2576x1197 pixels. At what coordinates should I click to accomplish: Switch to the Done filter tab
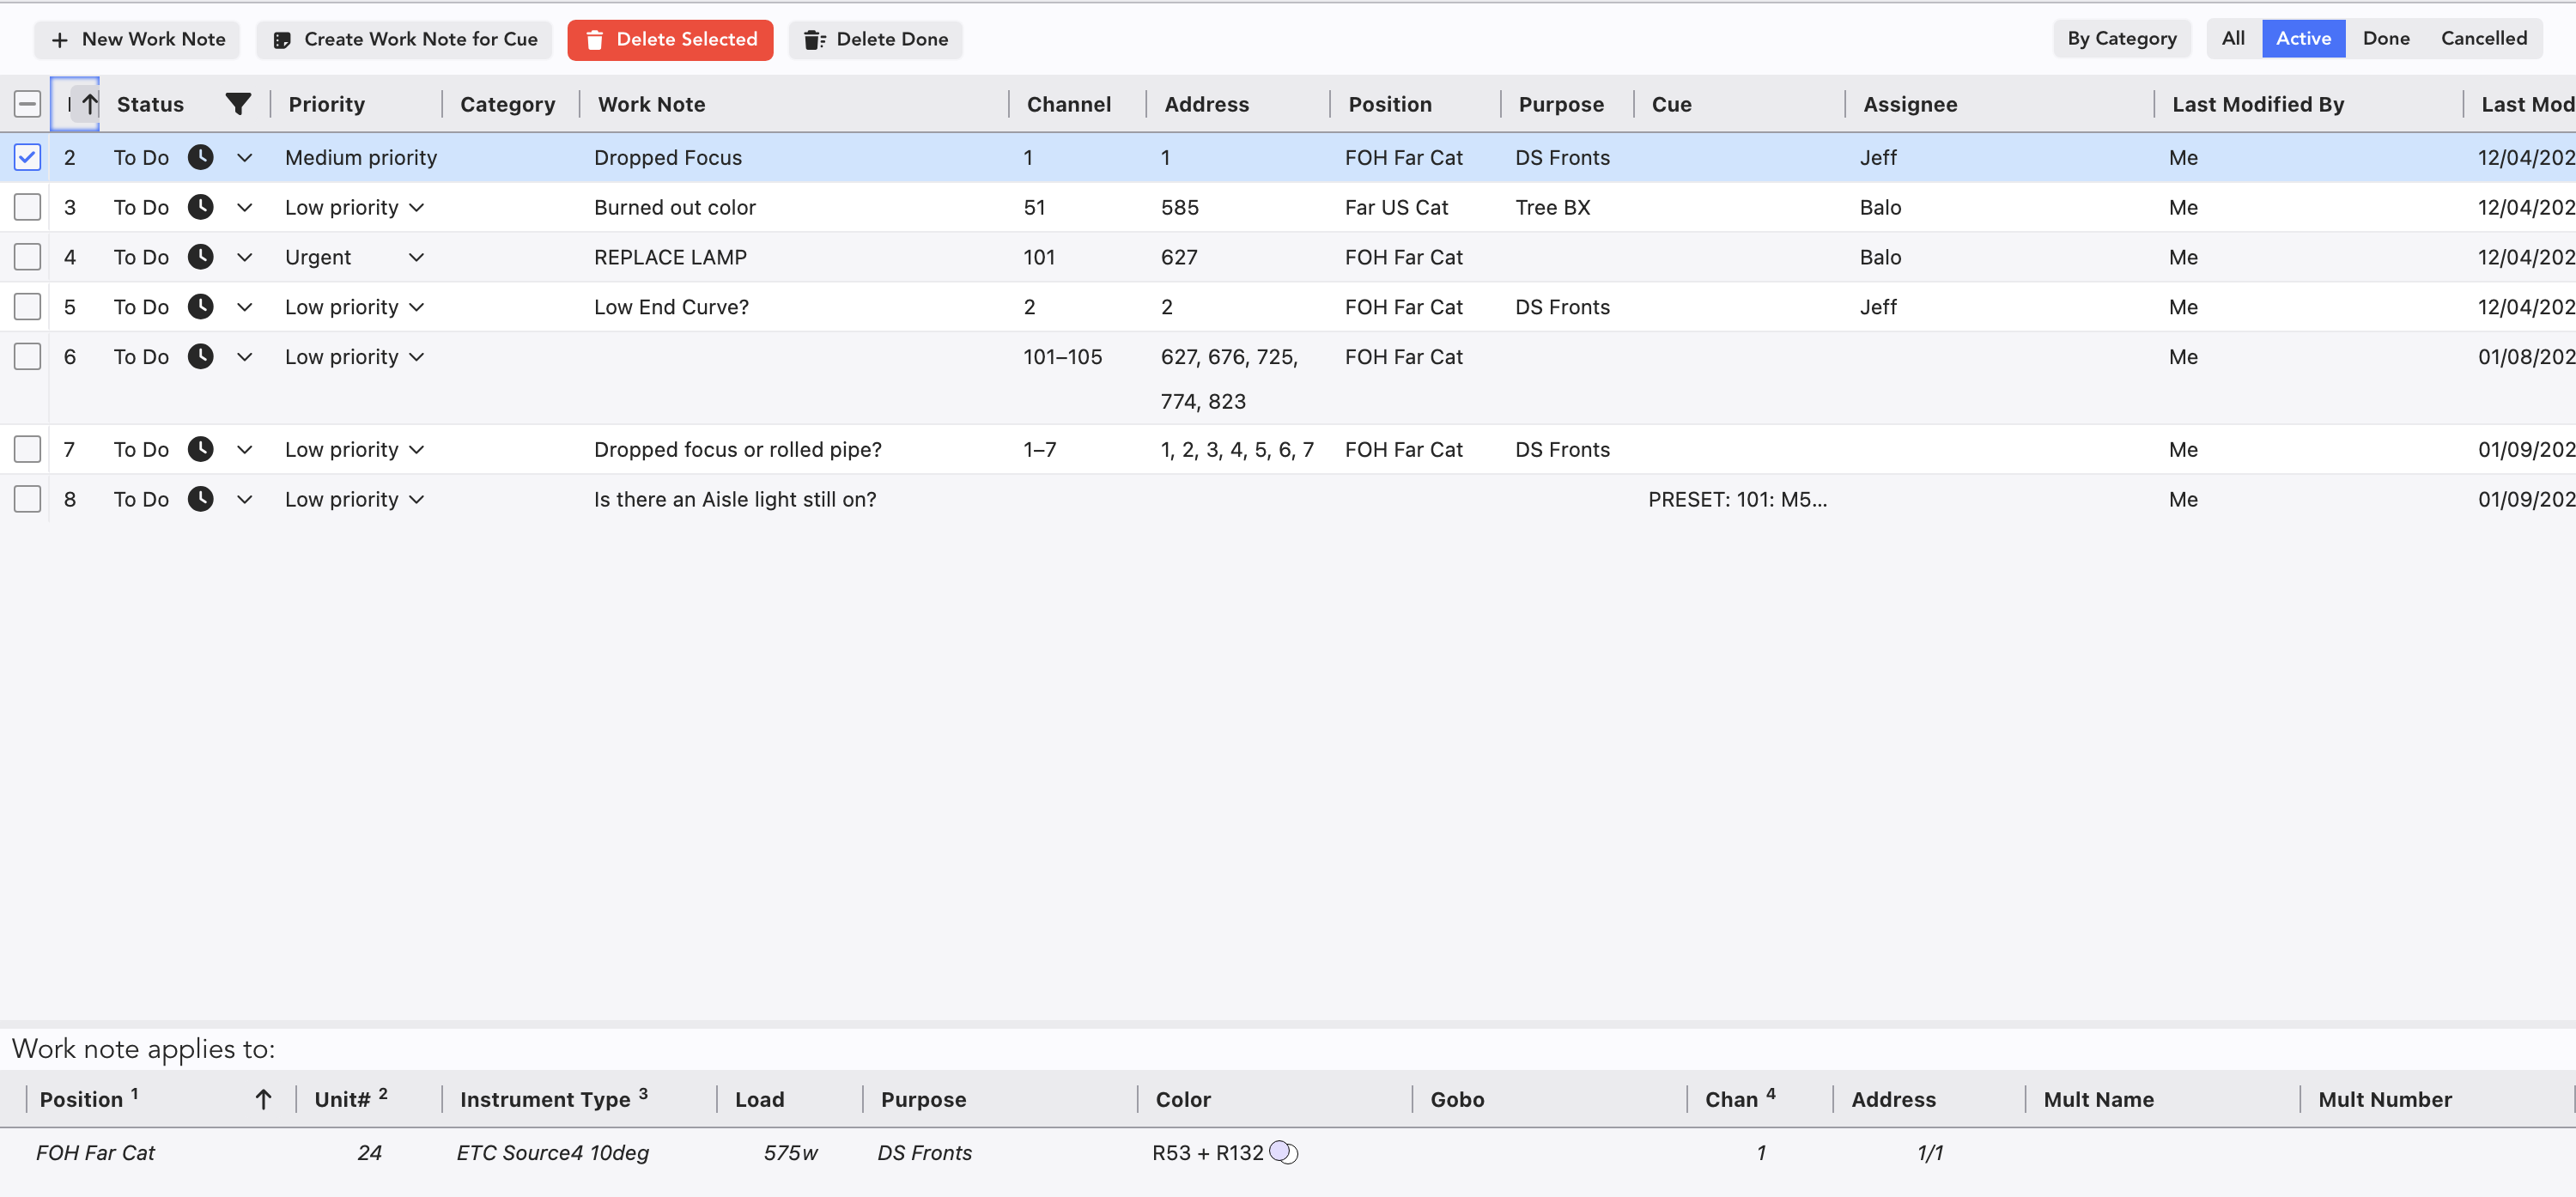(x=2385, y=39)
